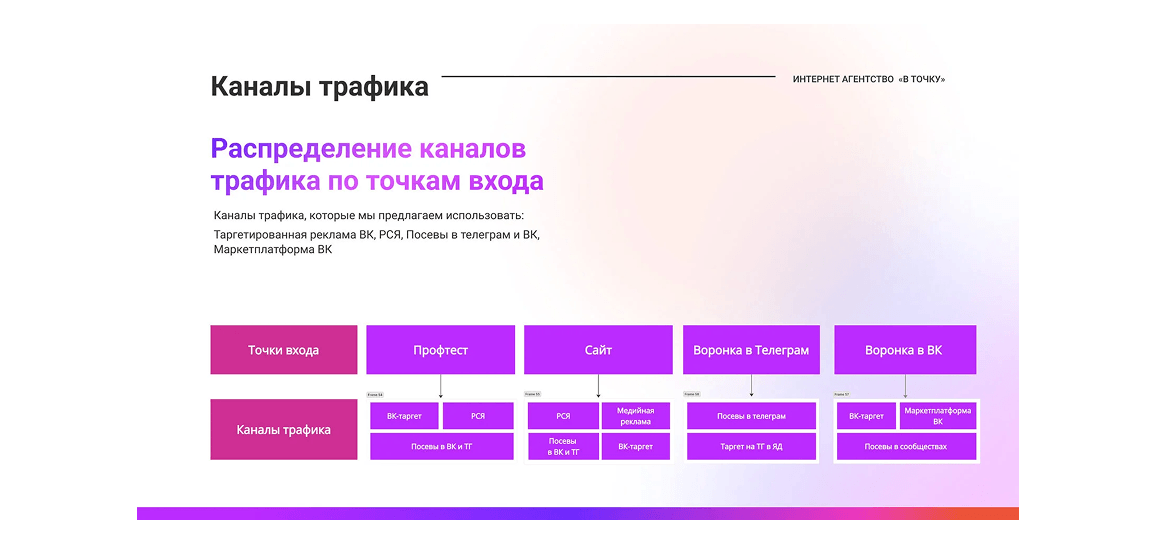Screen dimensions: 1155x544
Task: Select the Воронка в Телеграм box
Action: click(x=751, y=350)
